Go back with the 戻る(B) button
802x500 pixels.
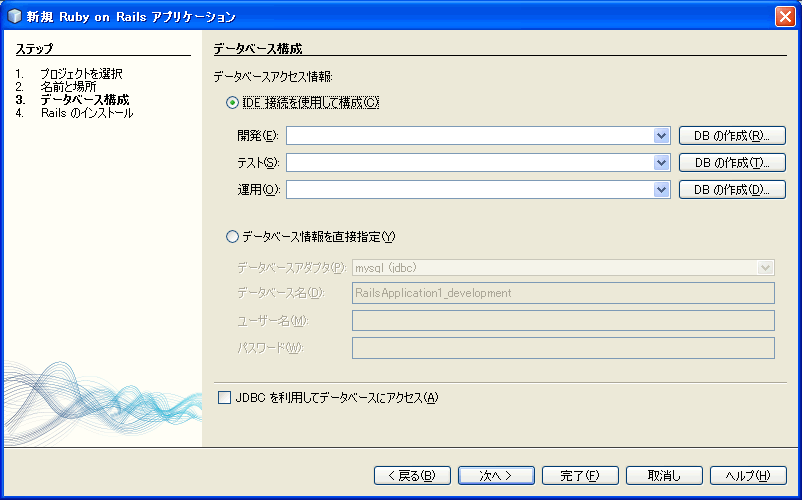pos(412,475)
